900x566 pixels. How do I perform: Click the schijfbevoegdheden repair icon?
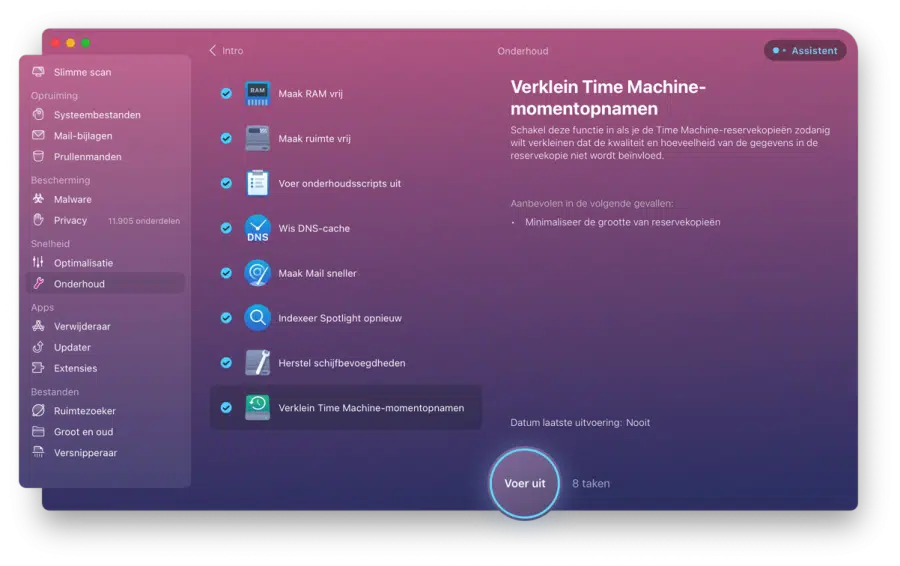pyautogui.click(x=257, y=362)
